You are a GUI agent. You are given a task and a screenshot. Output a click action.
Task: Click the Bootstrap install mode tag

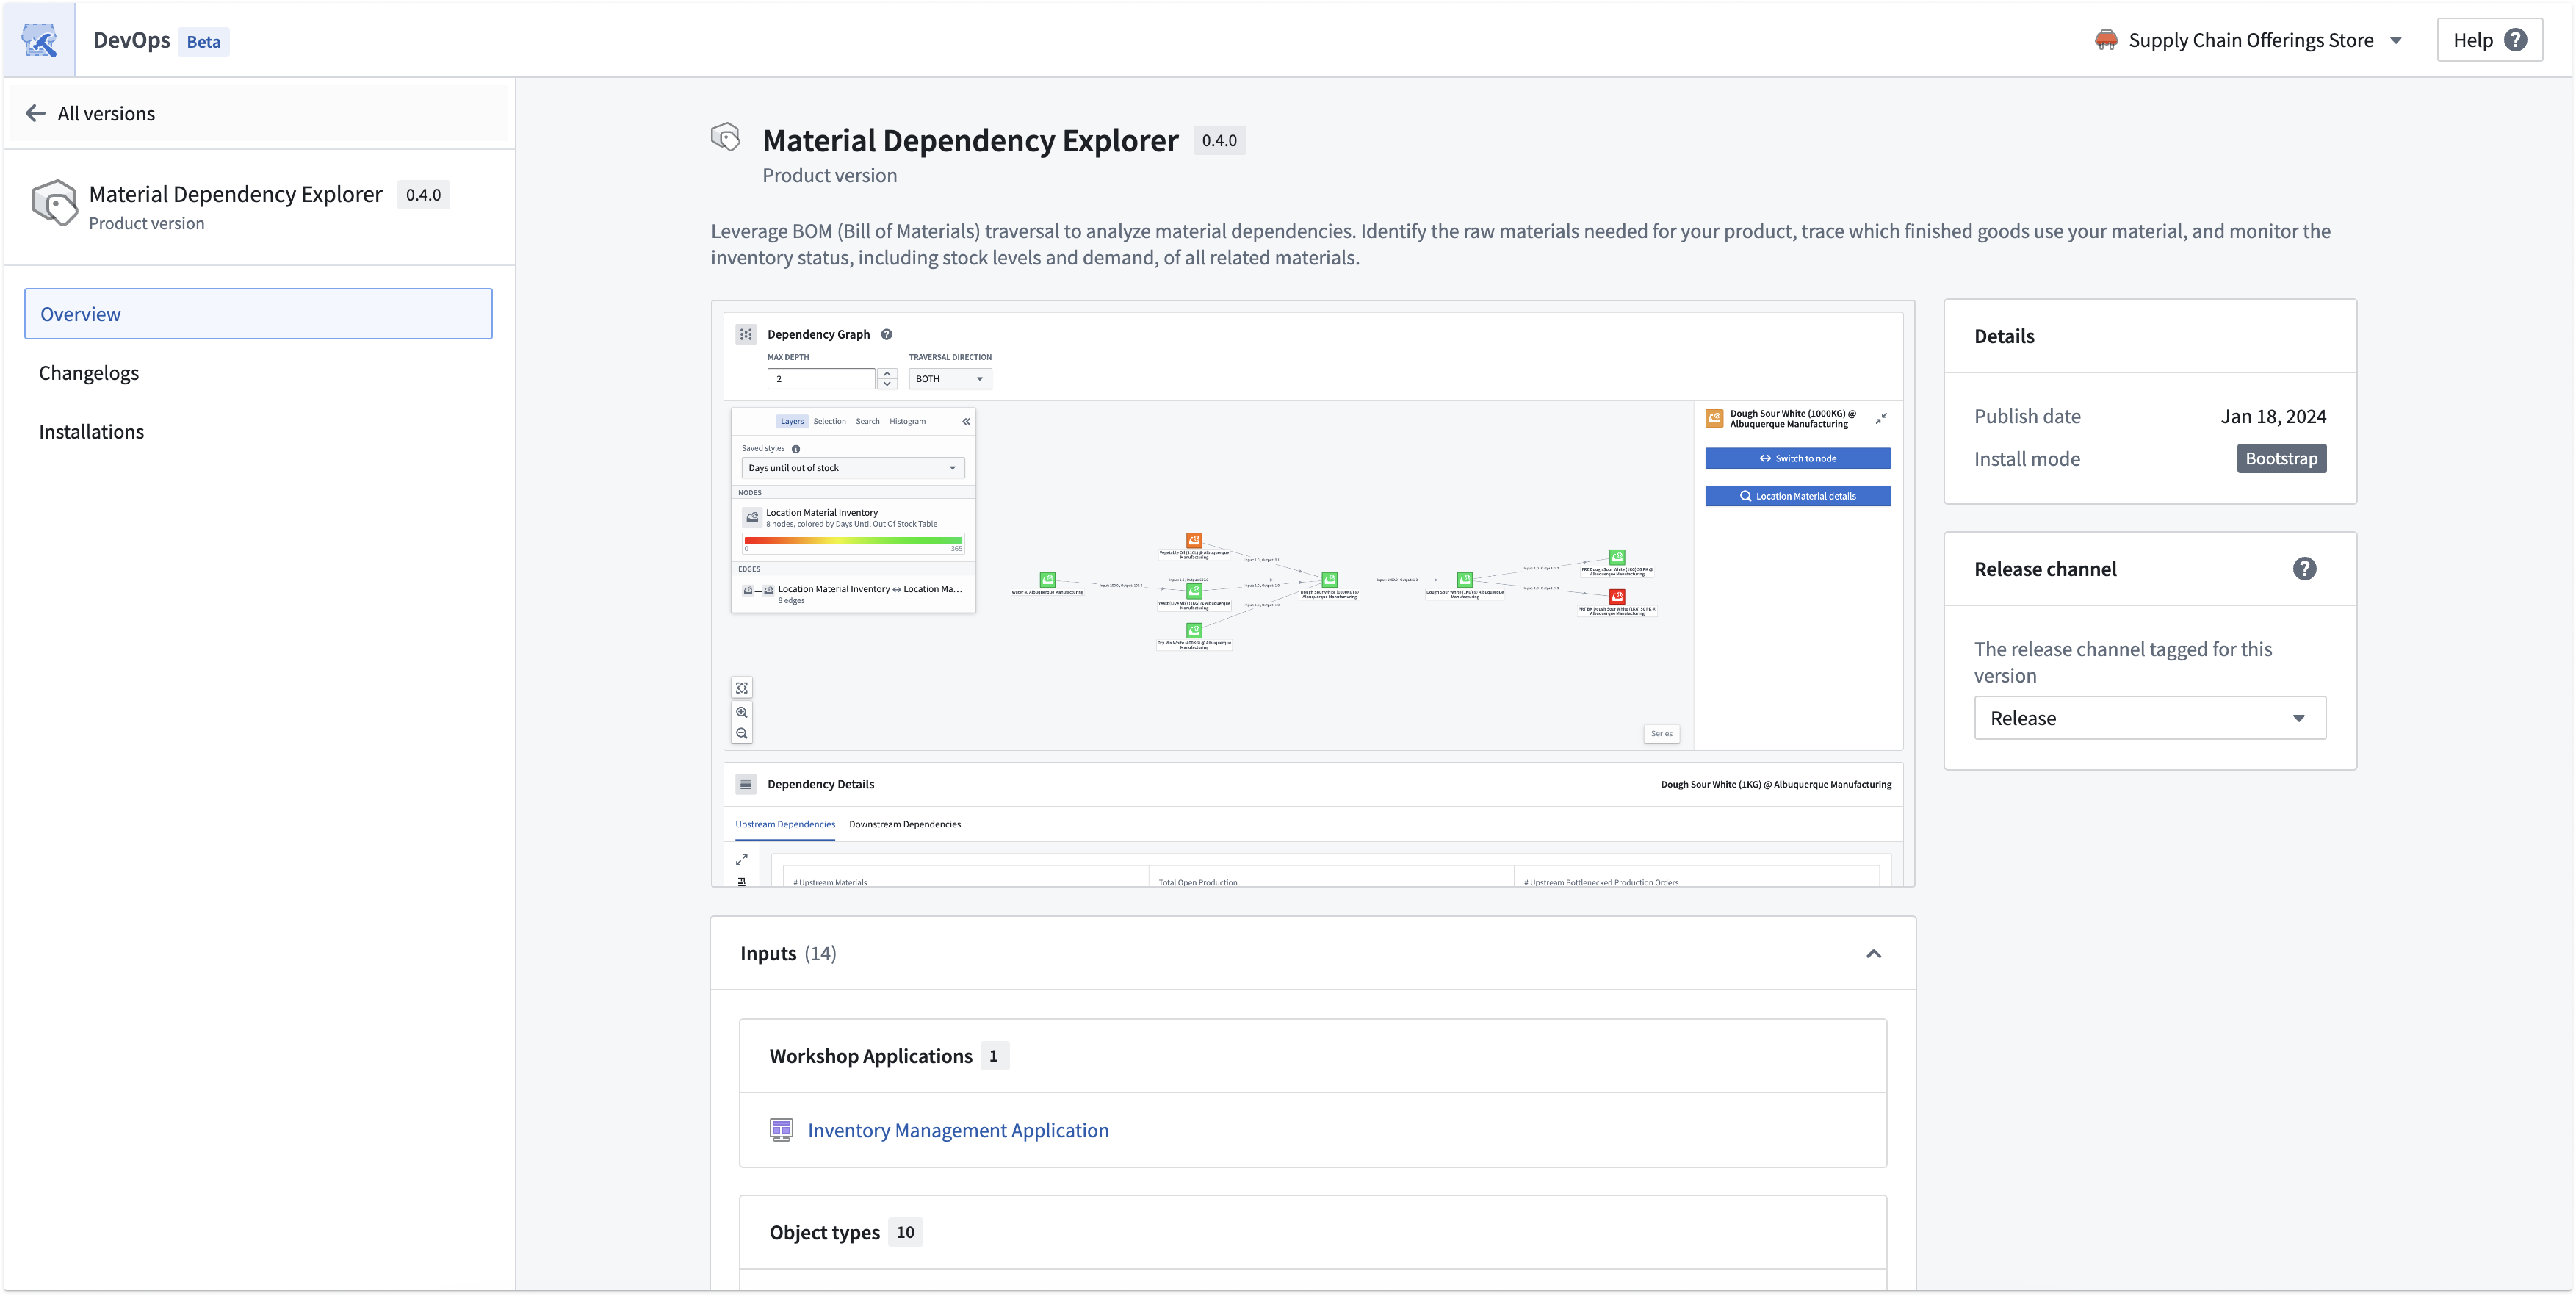pyautogui.click(x=2281, y=458)
